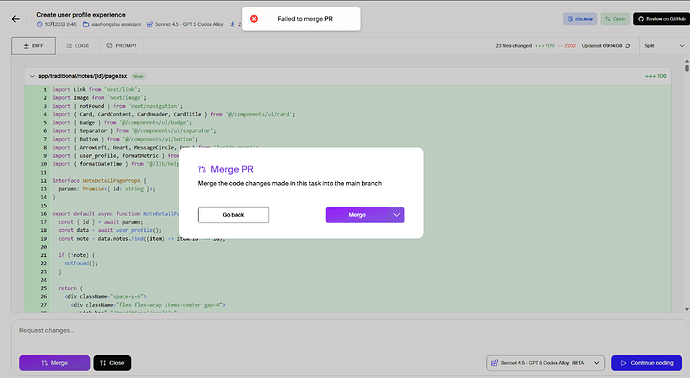690x378 pixels.
Task: Switch to the LOGS tab
Action: tap(77, 46)
